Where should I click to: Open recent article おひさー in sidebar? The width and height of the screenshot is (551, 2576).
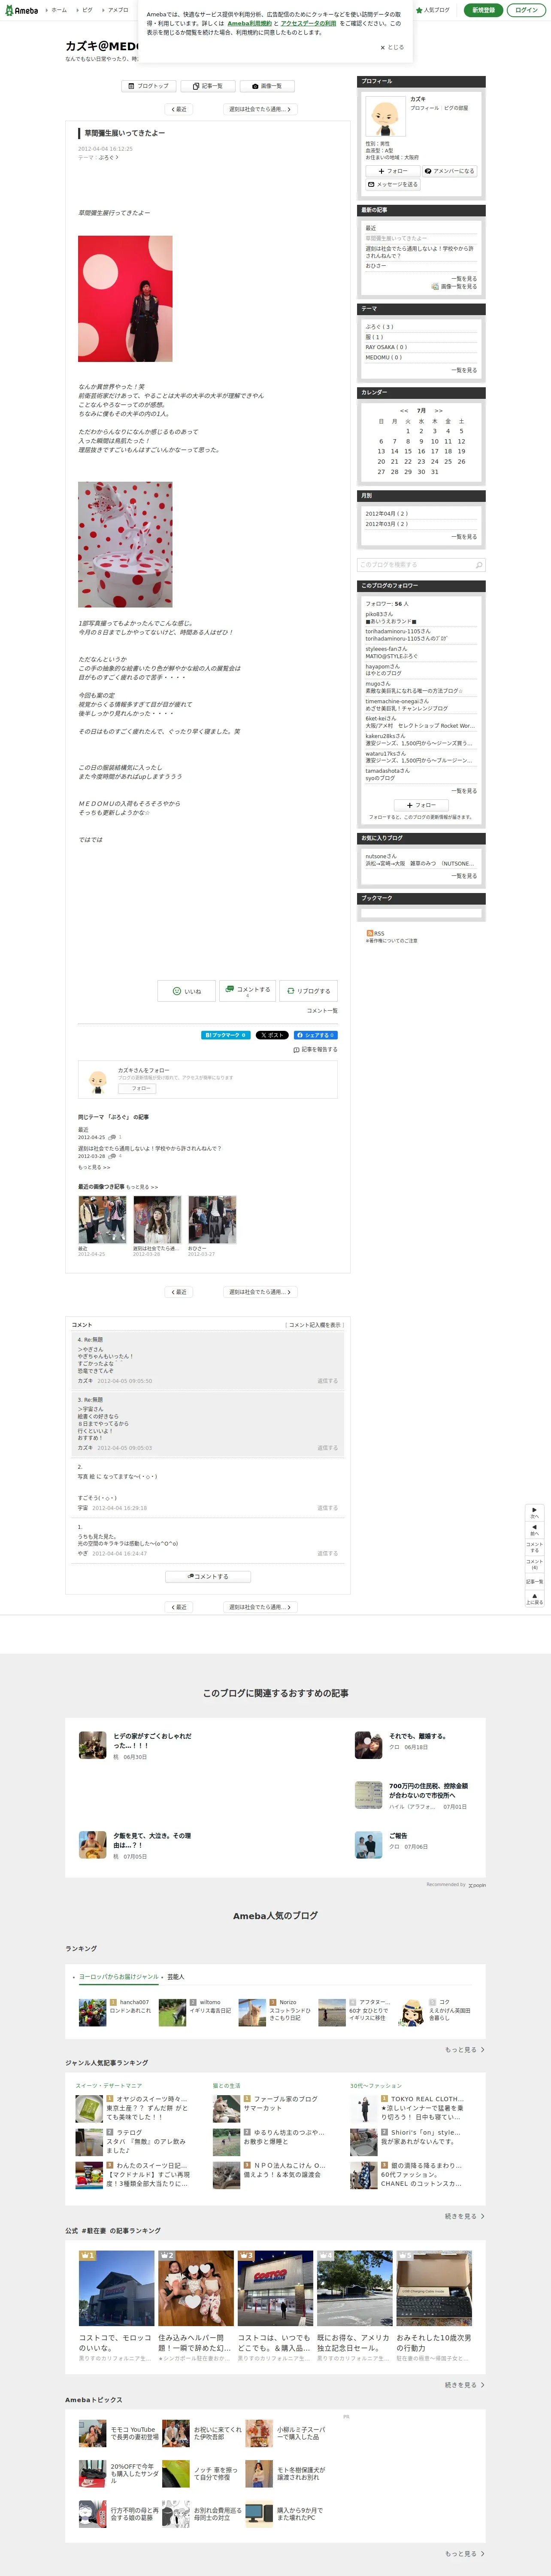(x=375, y=266)
